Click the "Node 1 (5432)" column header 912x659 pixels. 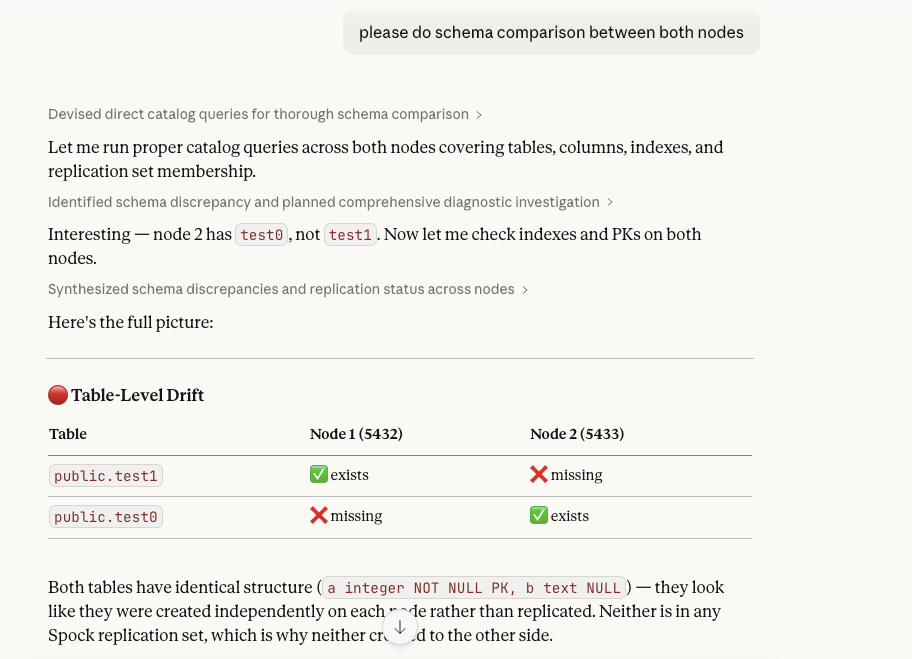(x=356, y=434)
